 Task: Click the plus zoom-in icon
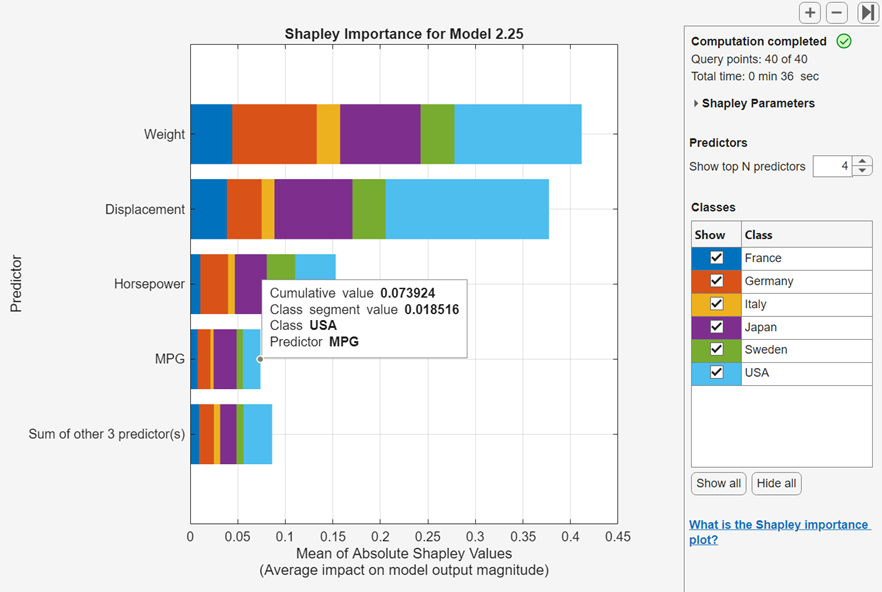[810, 13]
